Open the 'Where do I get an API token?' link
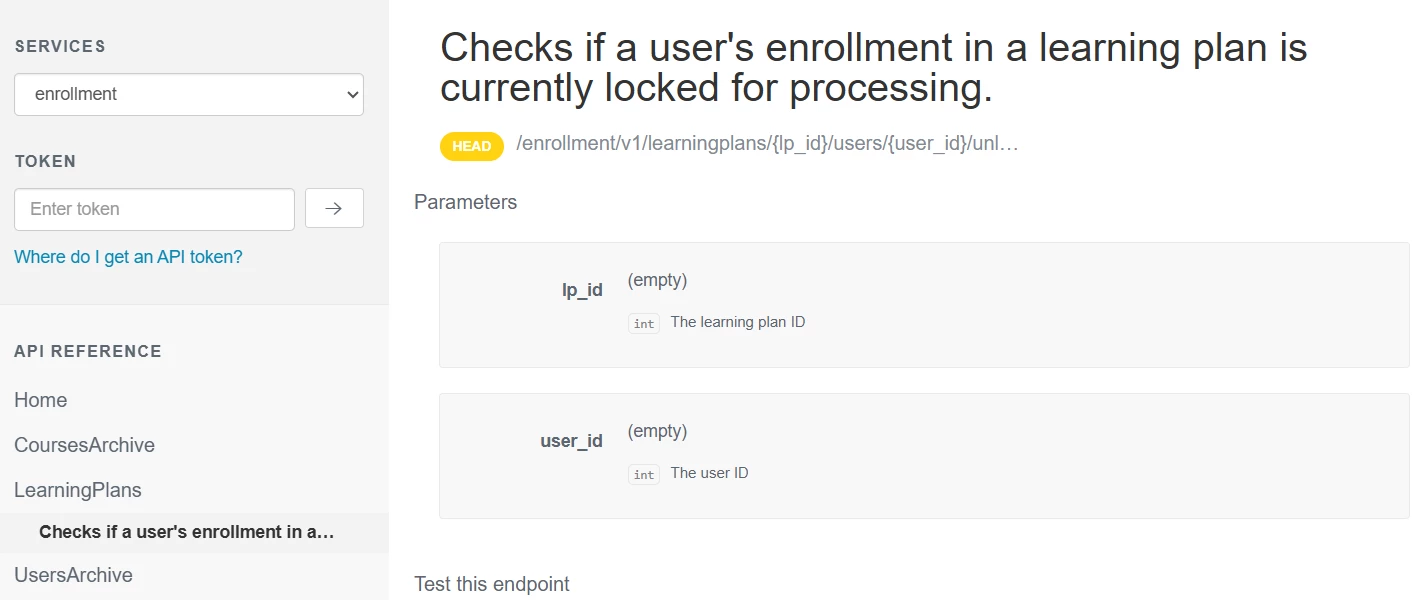This screenshot has height=600, width=1422. coord(128,257)
